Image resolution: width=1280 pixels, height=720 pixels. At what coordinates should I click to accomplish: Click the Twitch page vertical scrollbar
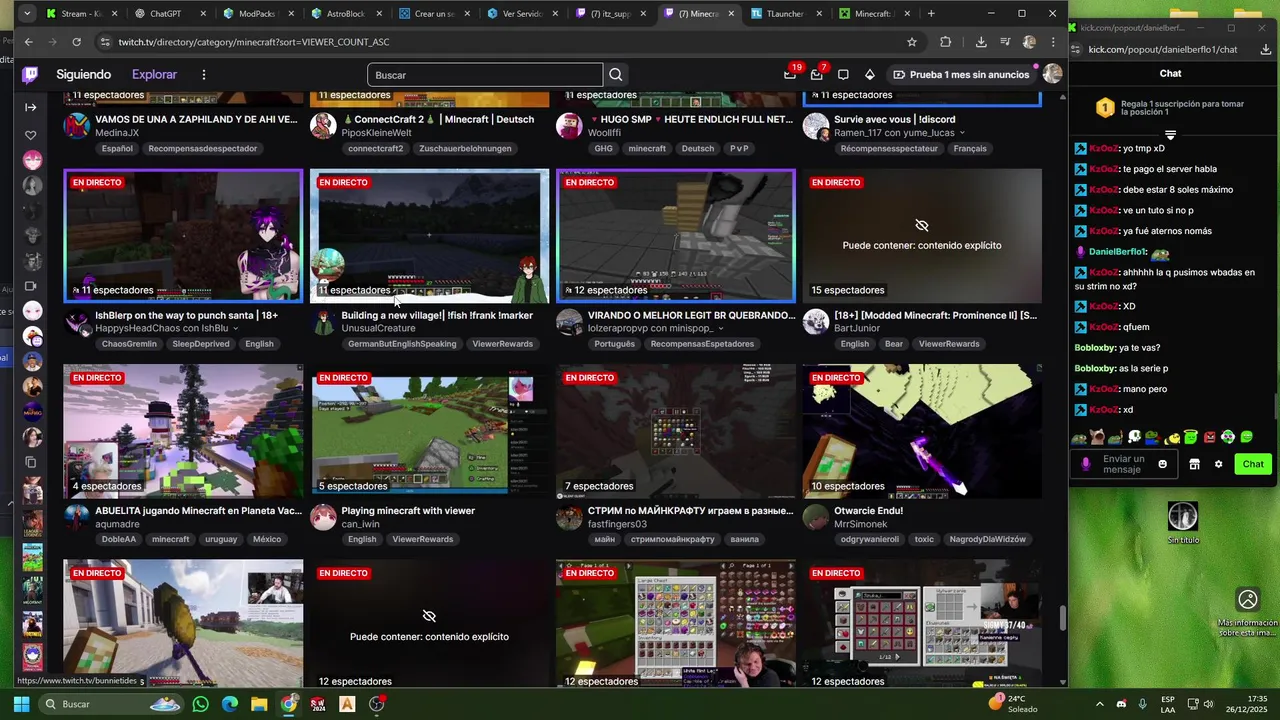click(x=1062, y=618)
